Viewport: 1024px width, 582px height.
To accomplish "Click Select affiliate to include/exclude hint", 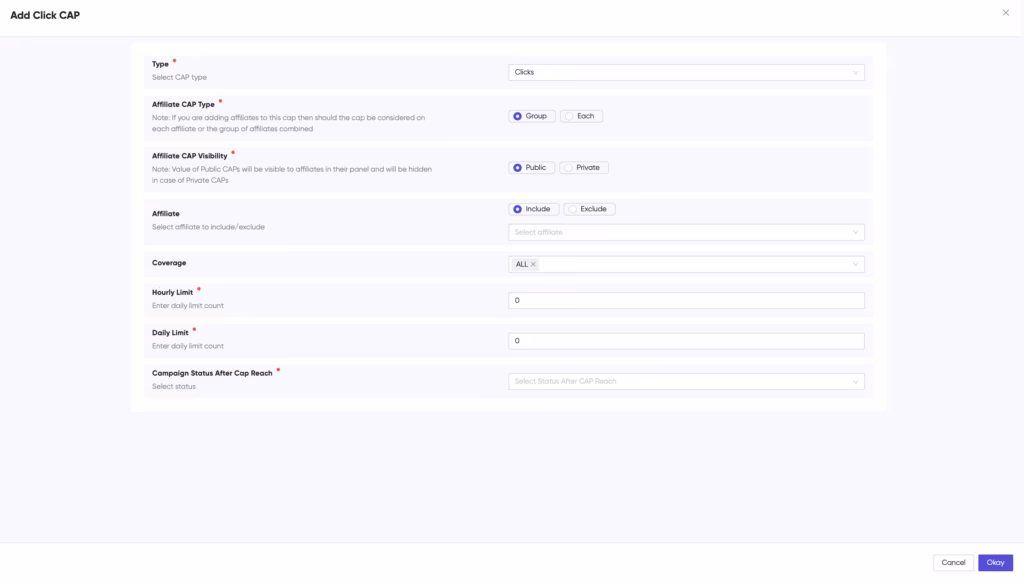I will 208,227.
